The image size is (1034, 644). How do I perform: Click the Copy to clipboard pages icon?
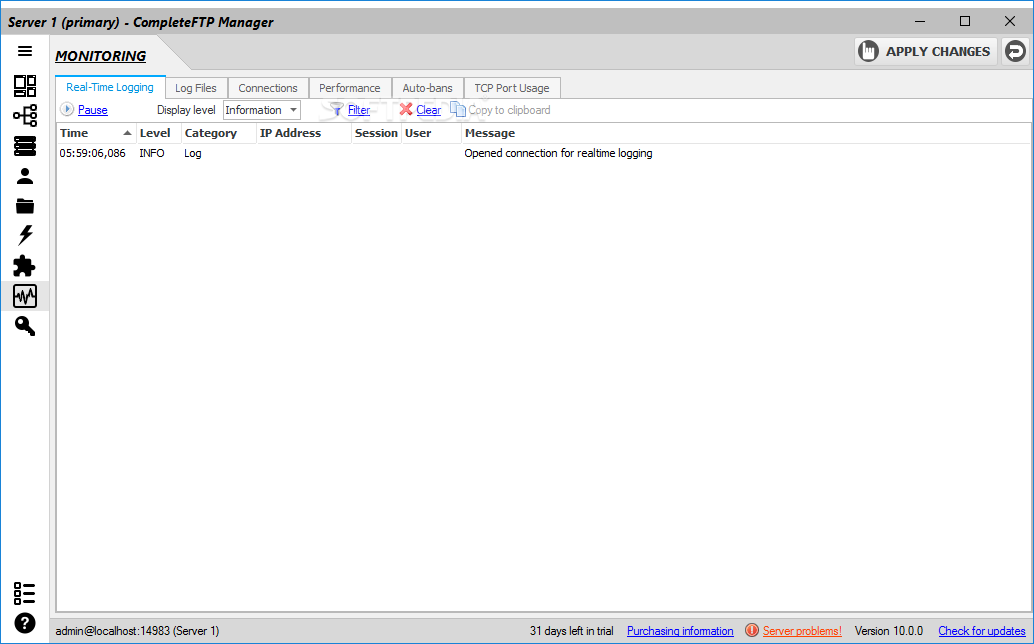[x=458, y=109]
